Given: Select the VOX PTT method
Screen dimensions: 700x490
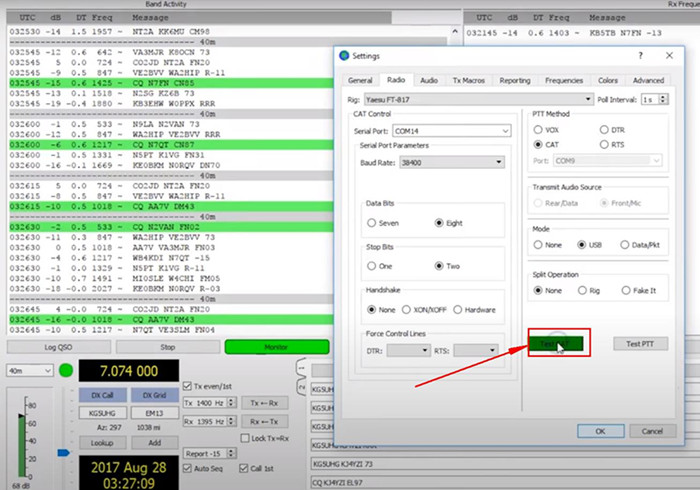Looking at the screenshot, I should point(539,130).
